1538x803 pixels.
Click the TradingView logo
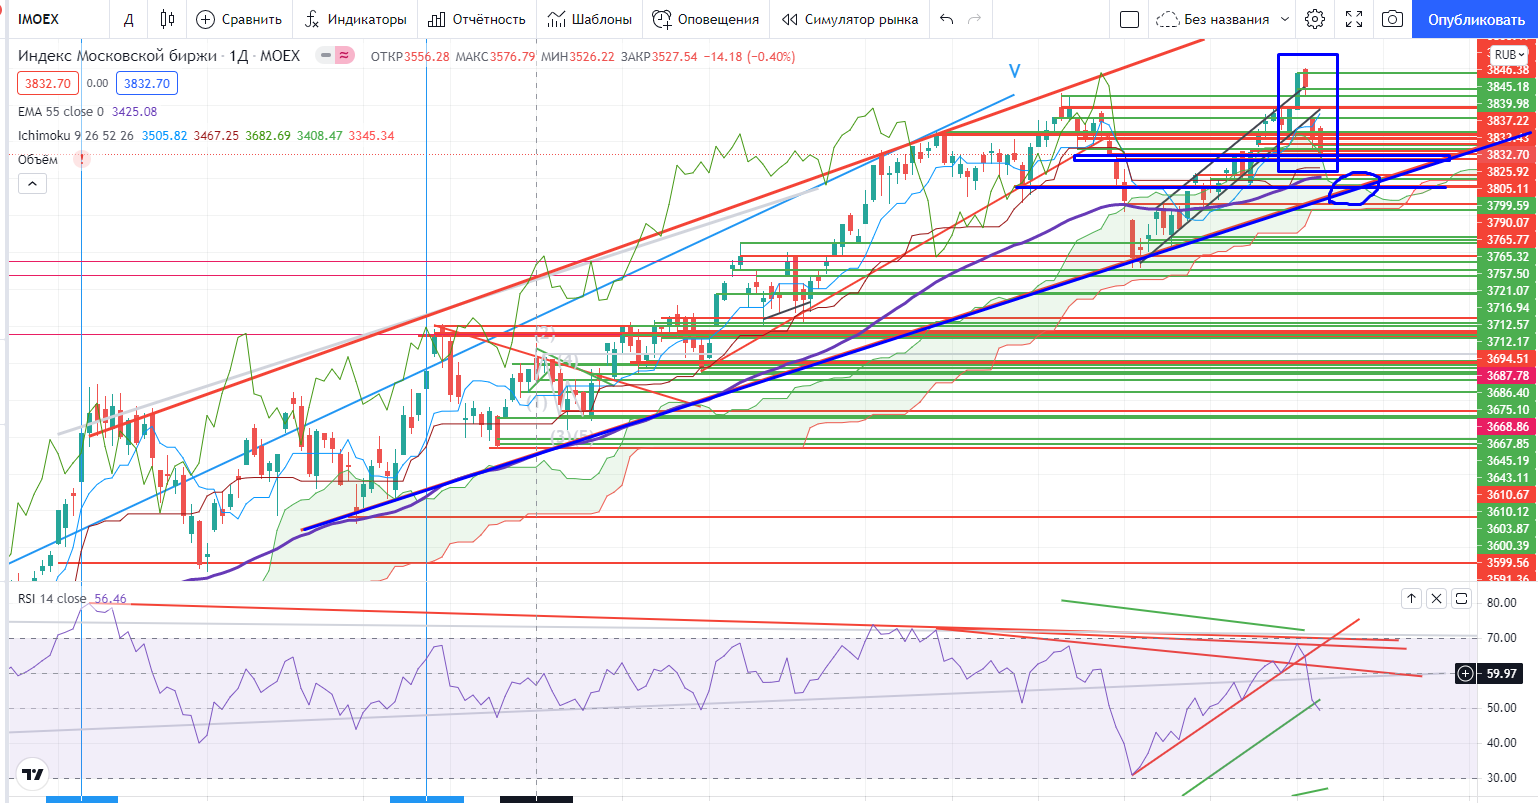33,774
